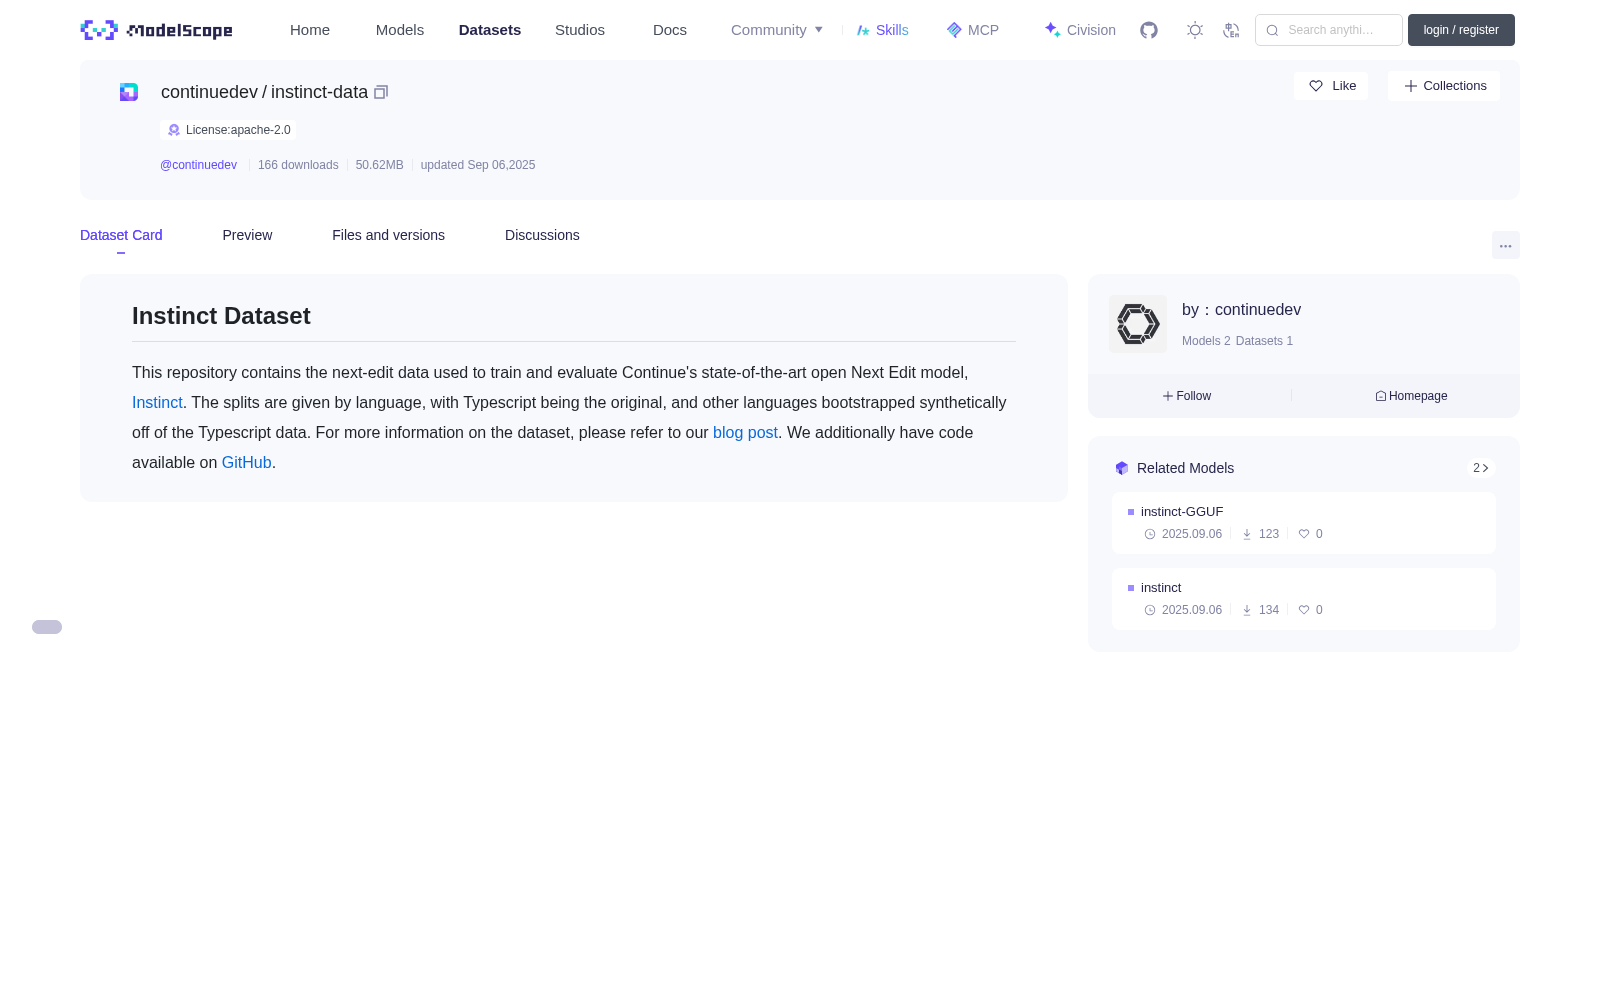Add dataset to Collections

coord(1444,86)
